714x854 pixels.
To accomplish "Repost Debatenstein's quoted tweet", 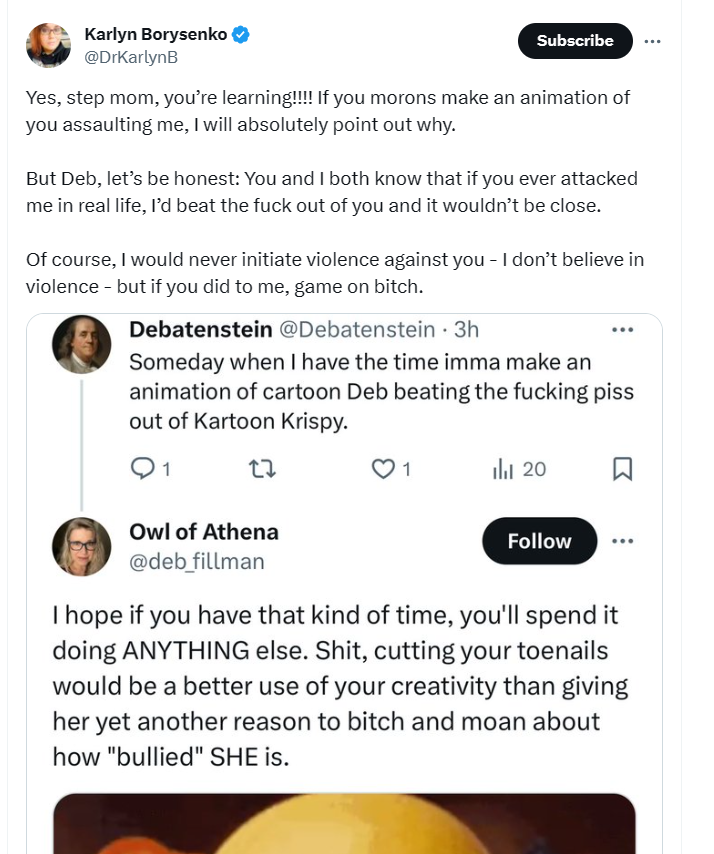I will [x=262, y=468].
